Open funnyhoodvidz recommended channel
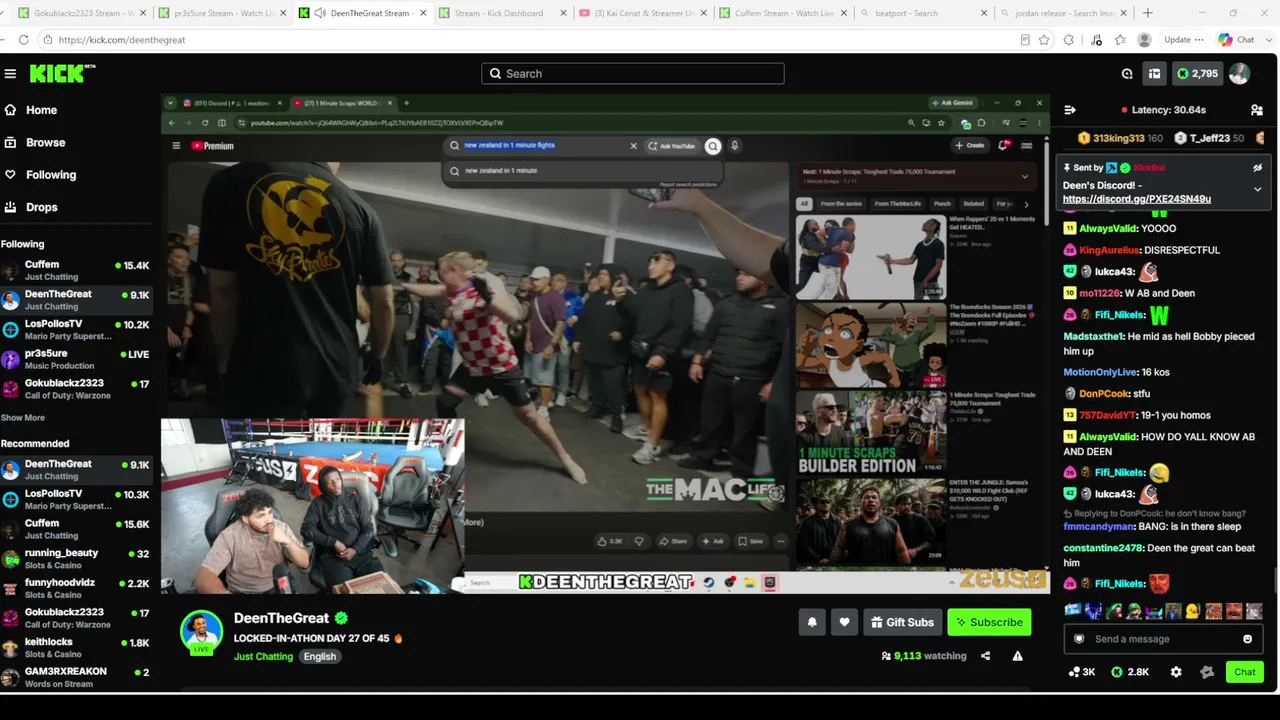Image resolution: width=1280 pixels, height=720 pixels. pyautogui.click(x=77, y=588)
